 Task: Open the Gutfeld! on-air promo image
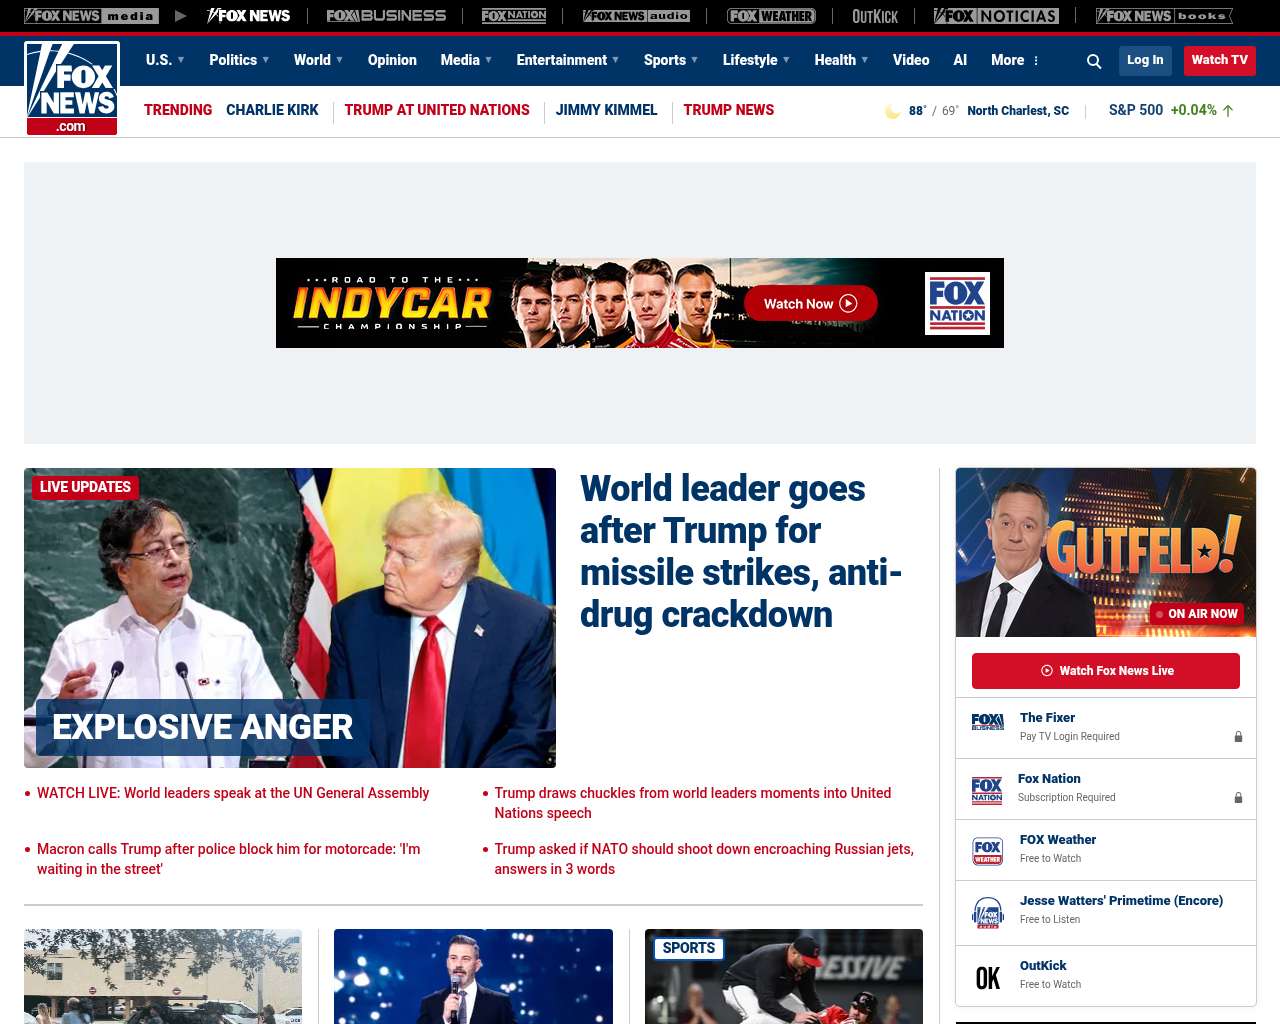1106,552
